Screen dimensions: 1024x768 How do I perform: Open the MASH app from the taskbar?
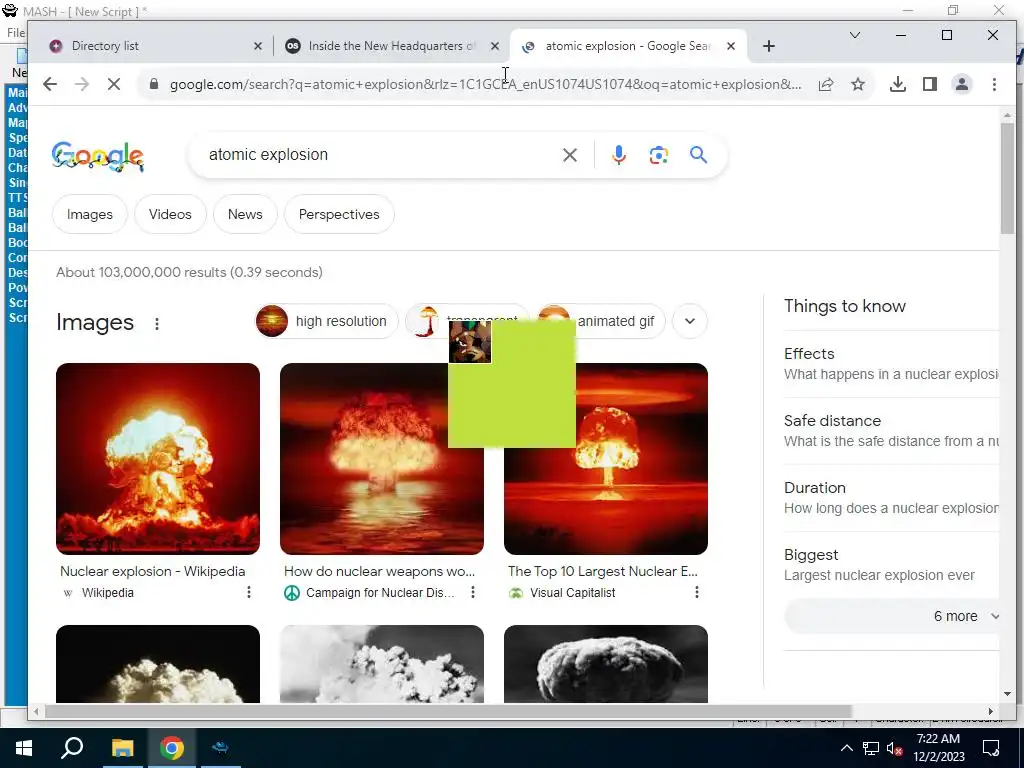tap(221, 748)
